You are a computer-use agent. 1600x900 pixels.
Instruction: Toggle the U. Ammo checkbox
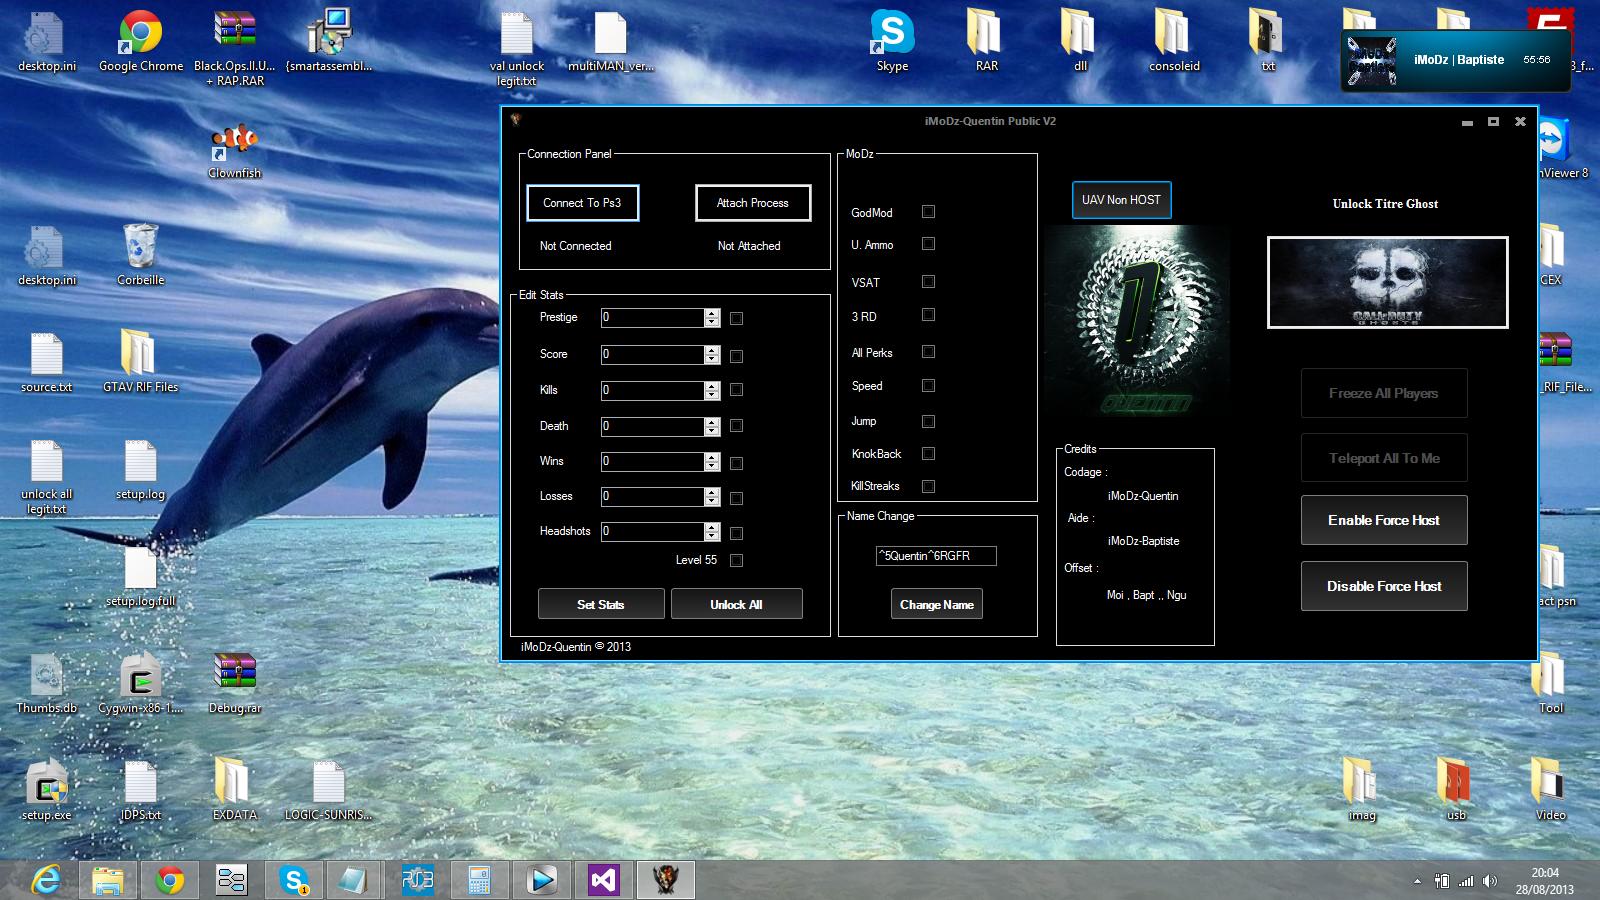pos(928,244)
